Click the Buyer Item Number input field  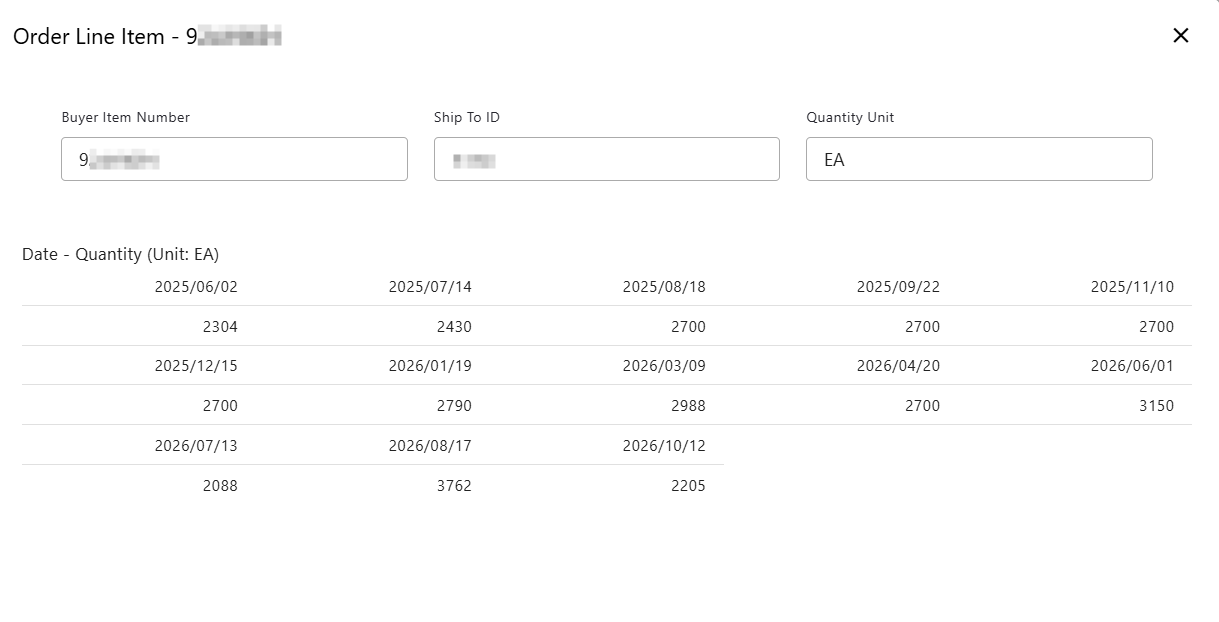(x=234, y=159)
